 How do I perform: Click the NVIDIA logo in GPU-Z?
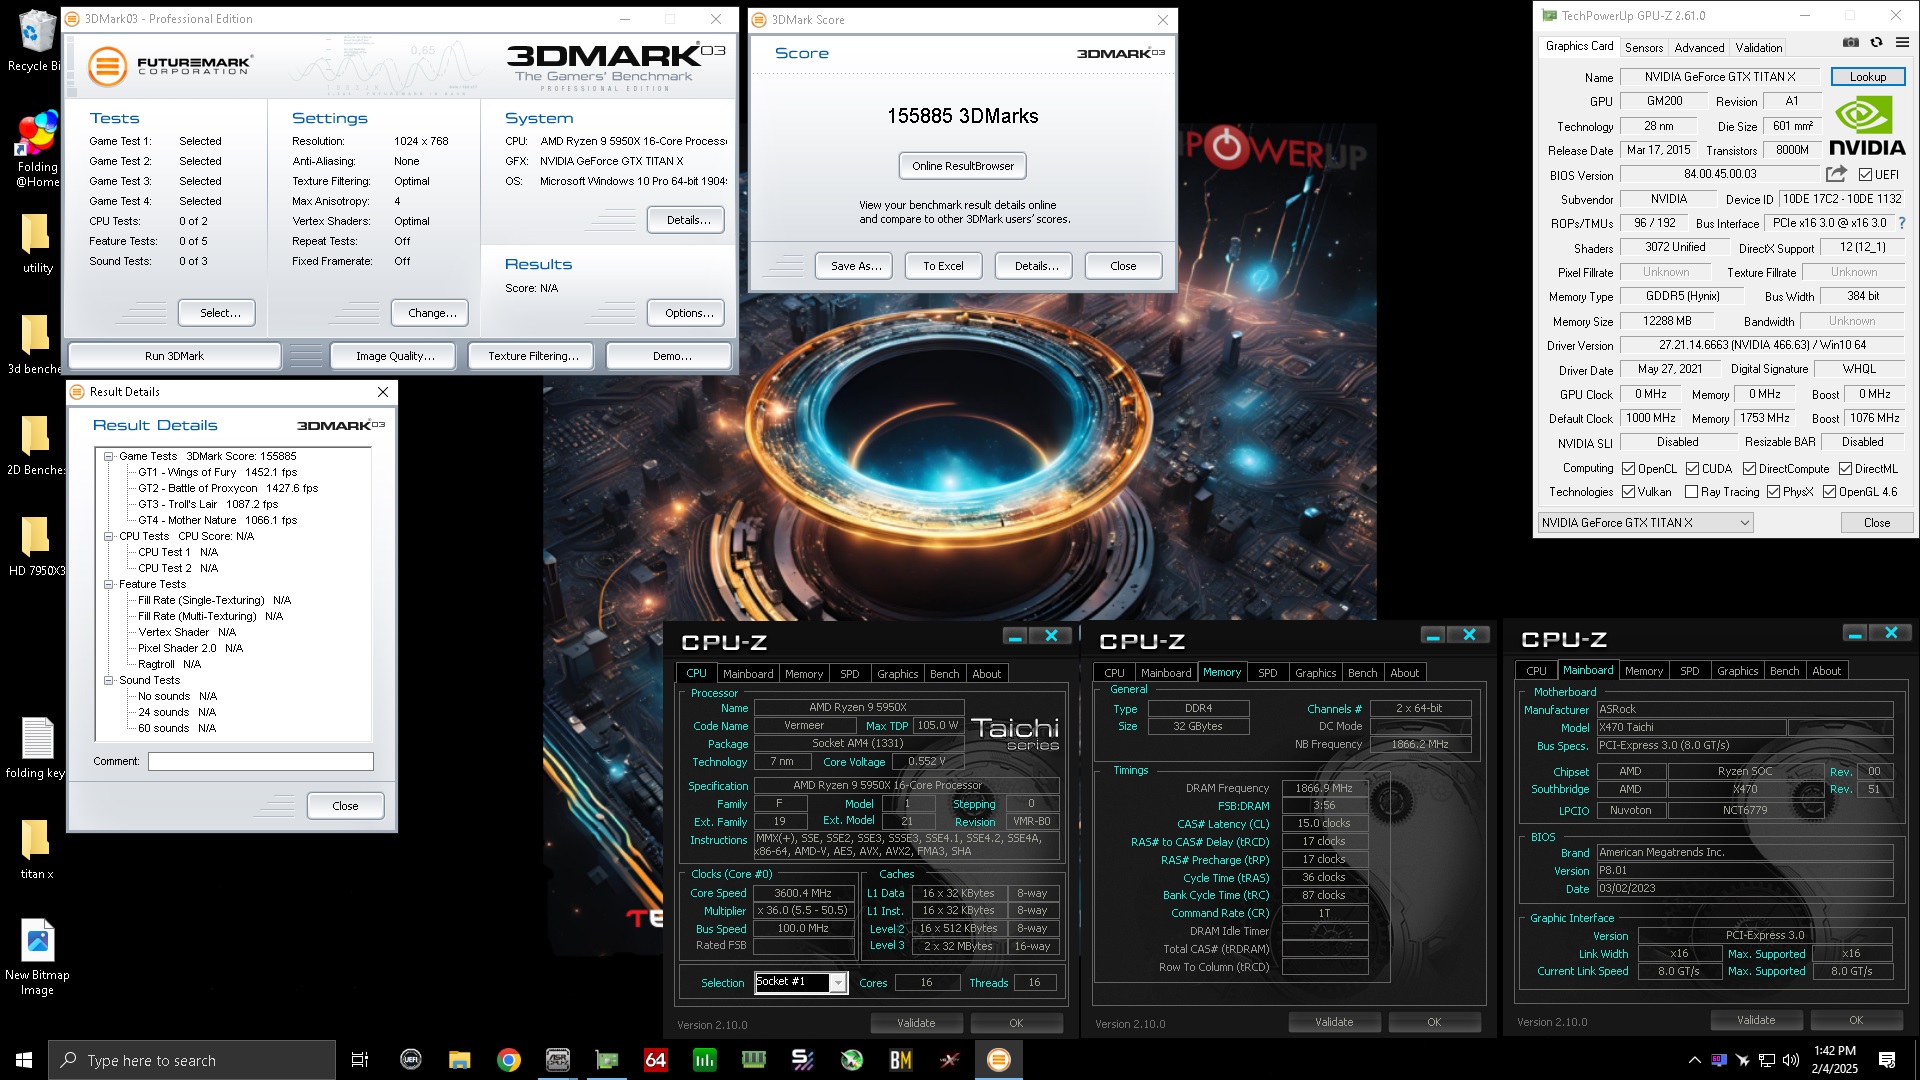tap(1868, 126)
